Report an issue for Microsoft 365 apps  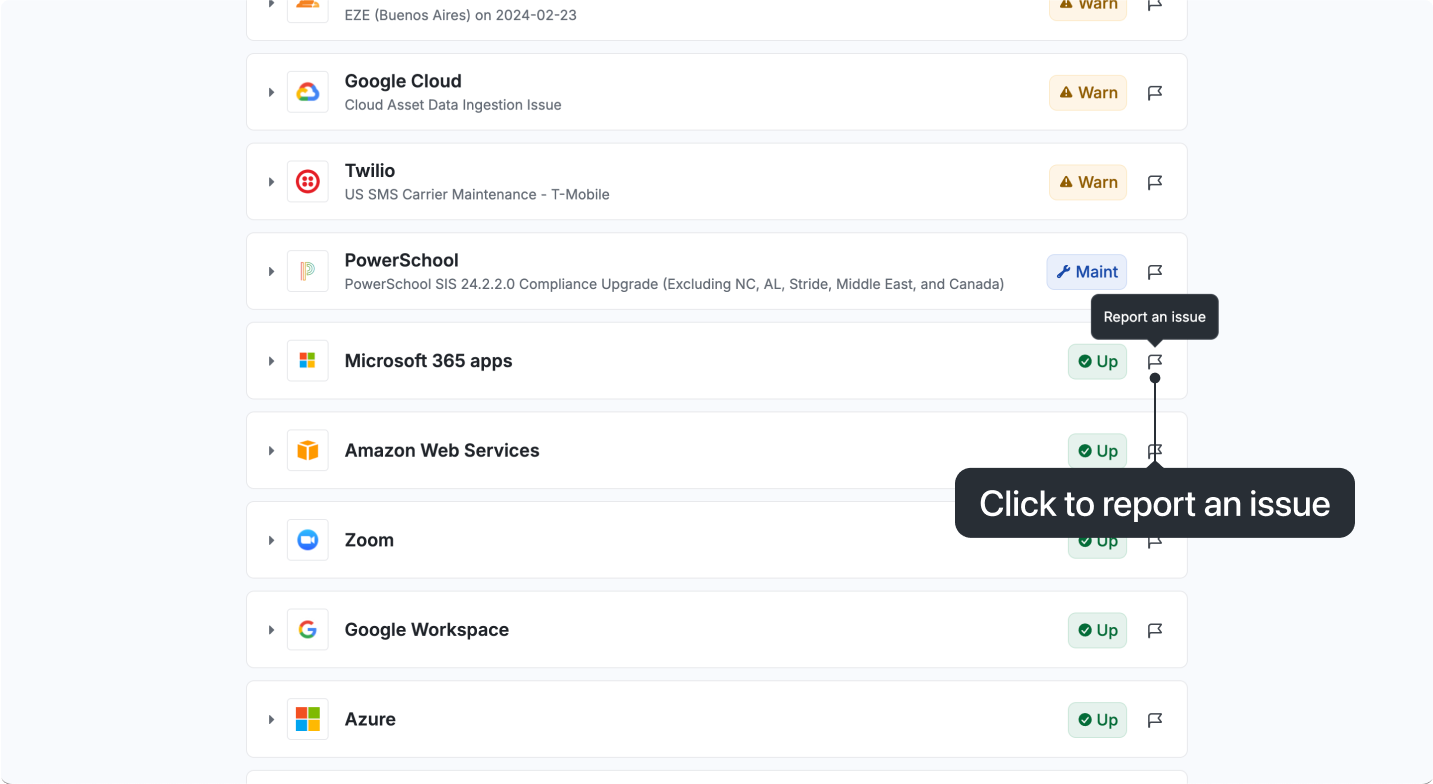click(x=1155, y=361)
